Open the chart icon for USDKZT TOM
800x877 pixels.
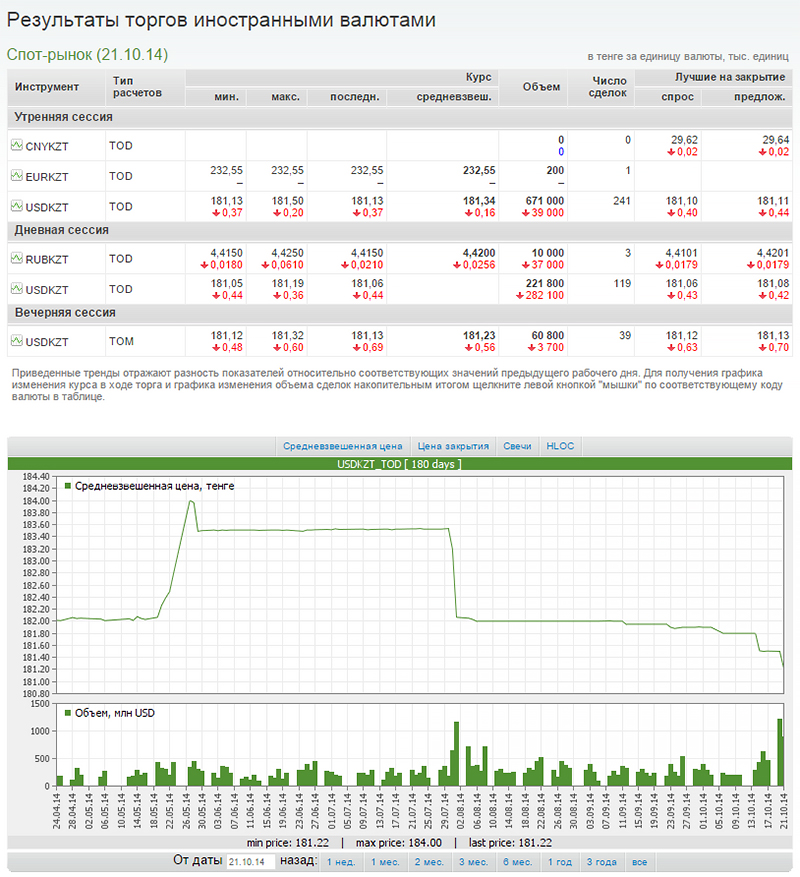[16, 341]
